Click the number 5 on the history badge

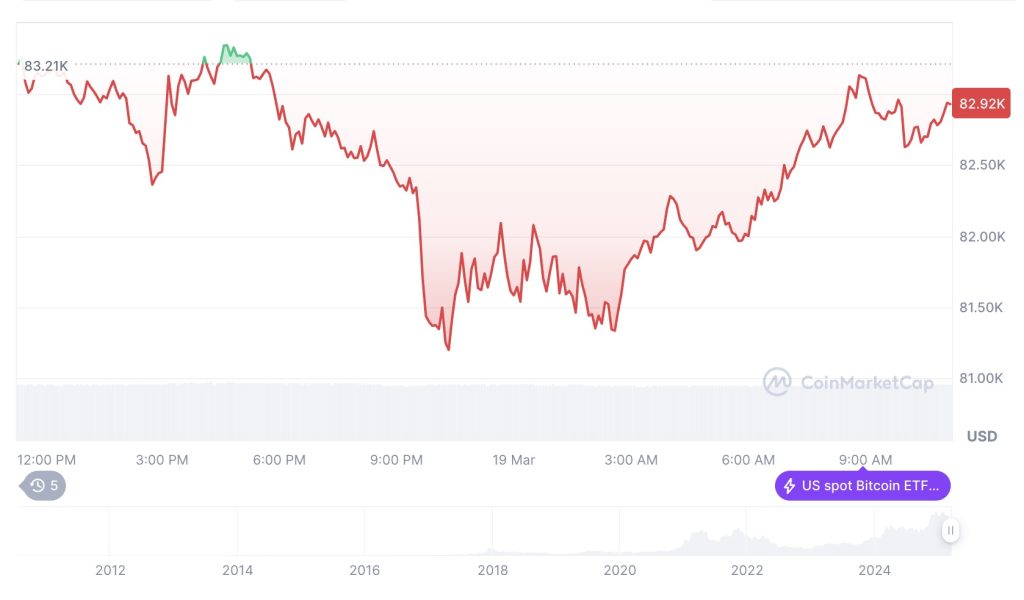[x=54, y=486]
